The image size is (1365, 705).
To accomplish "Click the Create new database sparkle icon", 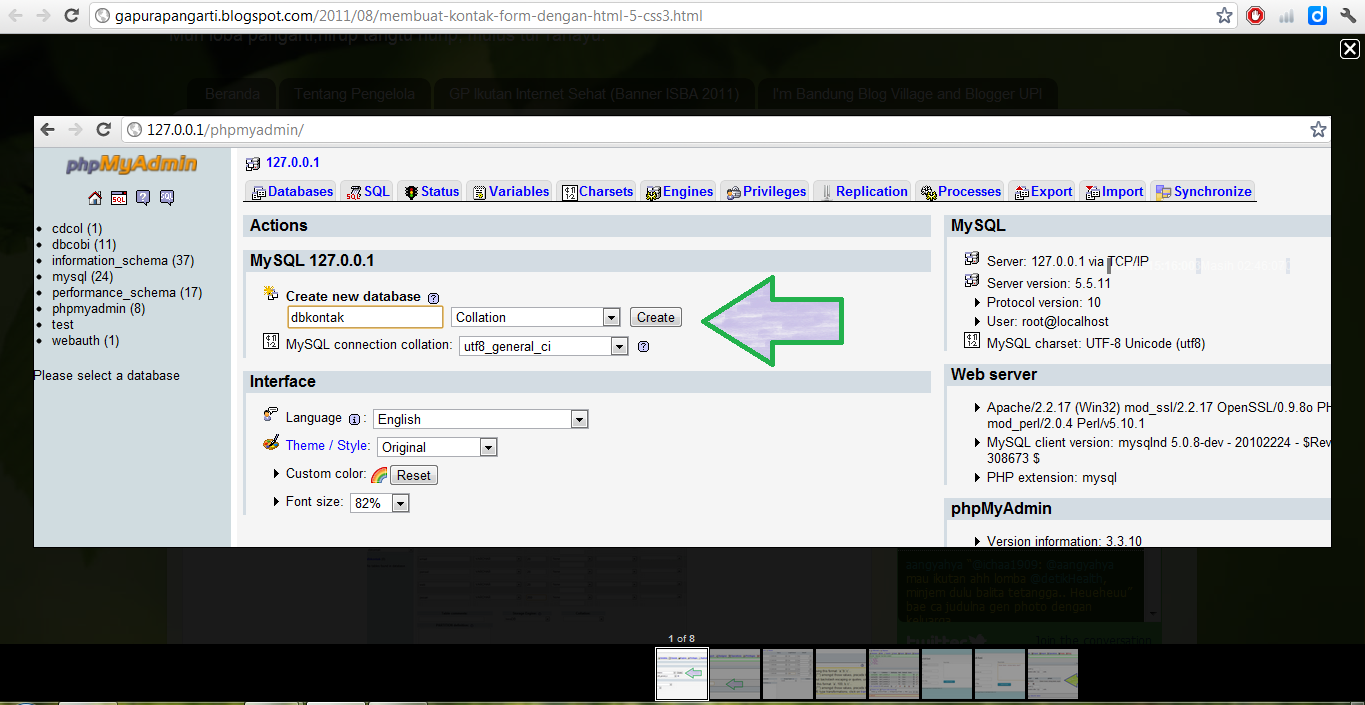I will coord(270,293).
